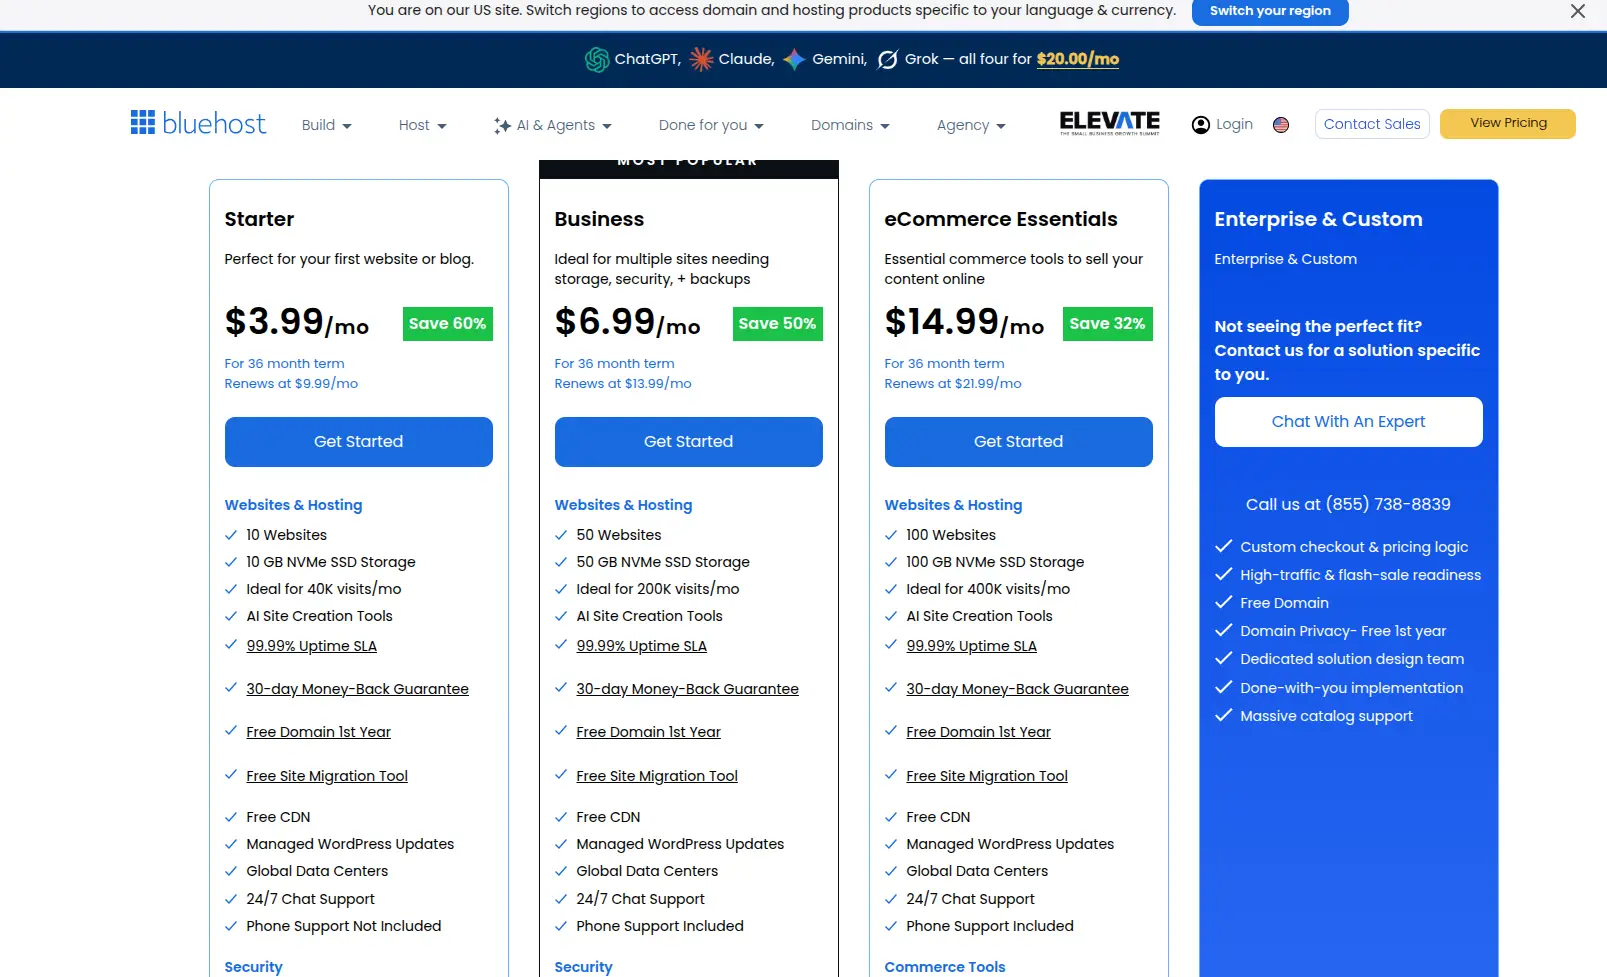Click Business Free Domain 1st Year link
This screenshot has width=1607, height=977.
pos(649,732)
